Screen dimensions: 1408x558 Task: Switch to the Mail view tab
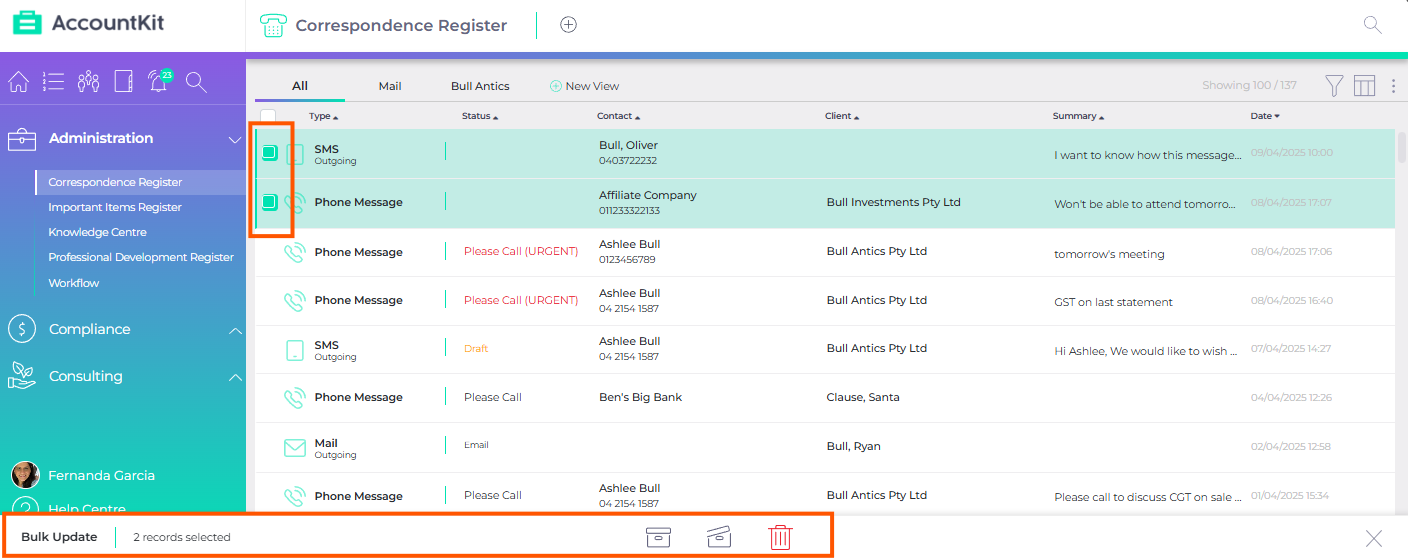pyautogui.click(x=390, y=86)
